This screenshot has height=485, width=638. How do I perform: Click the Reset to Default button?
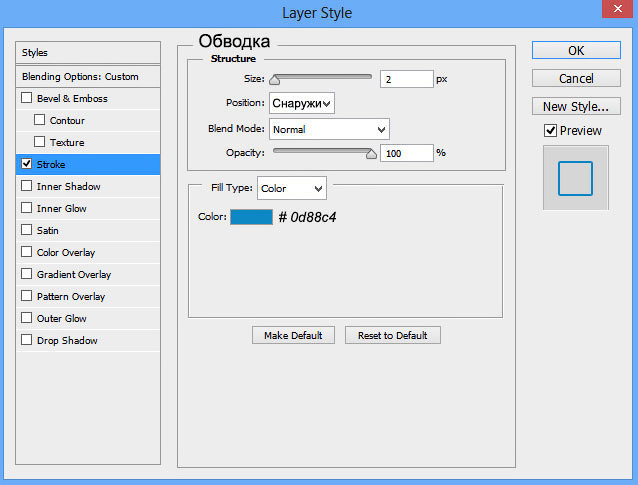pos(393,335)
